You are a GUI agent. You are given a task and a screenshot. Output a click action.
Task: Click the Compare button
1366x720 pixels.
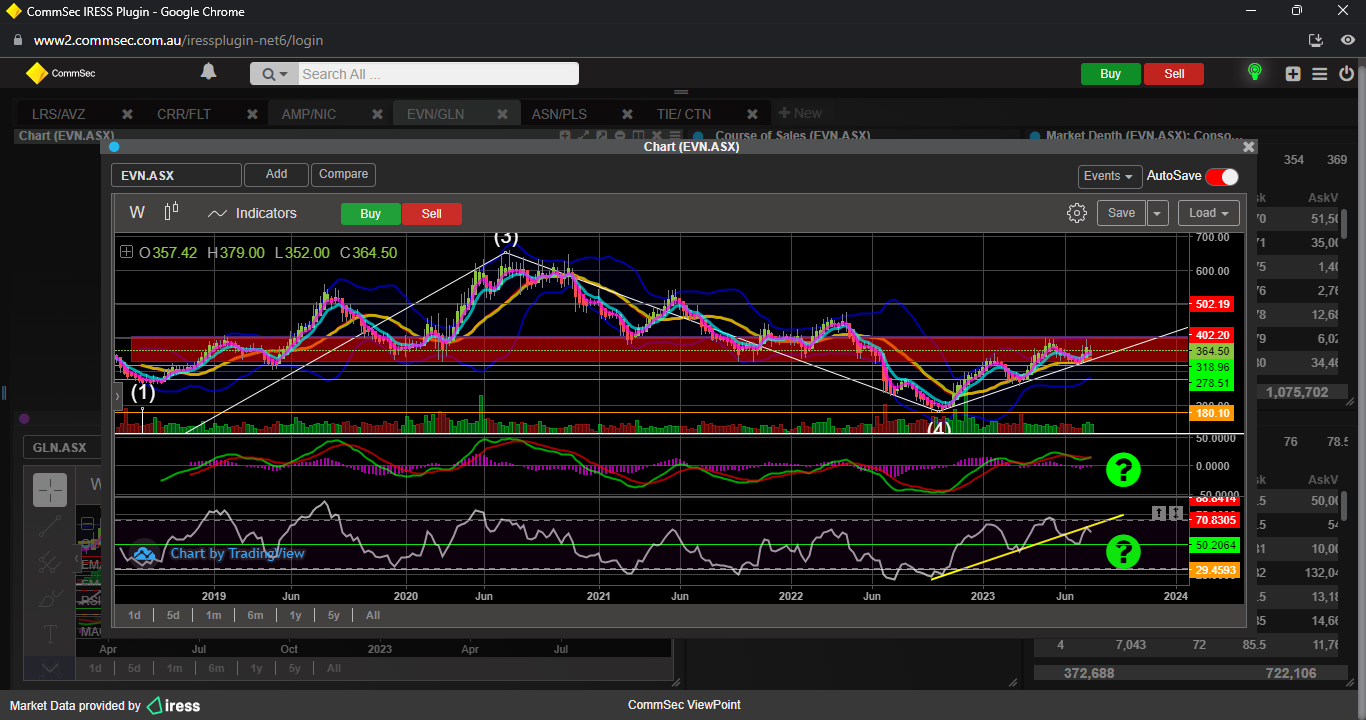point(343,174)
